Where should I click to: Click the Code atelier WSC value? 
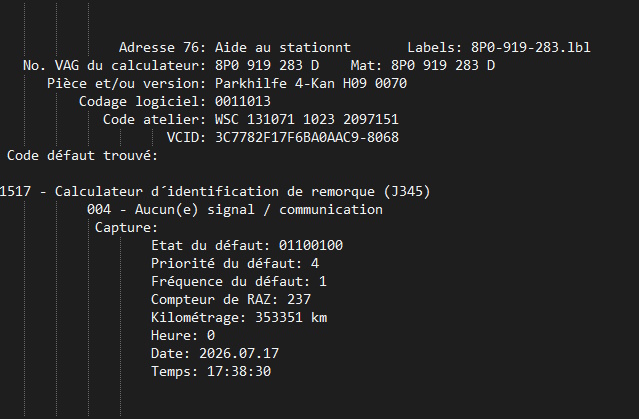pyautogui.click(x=307, y=119)
